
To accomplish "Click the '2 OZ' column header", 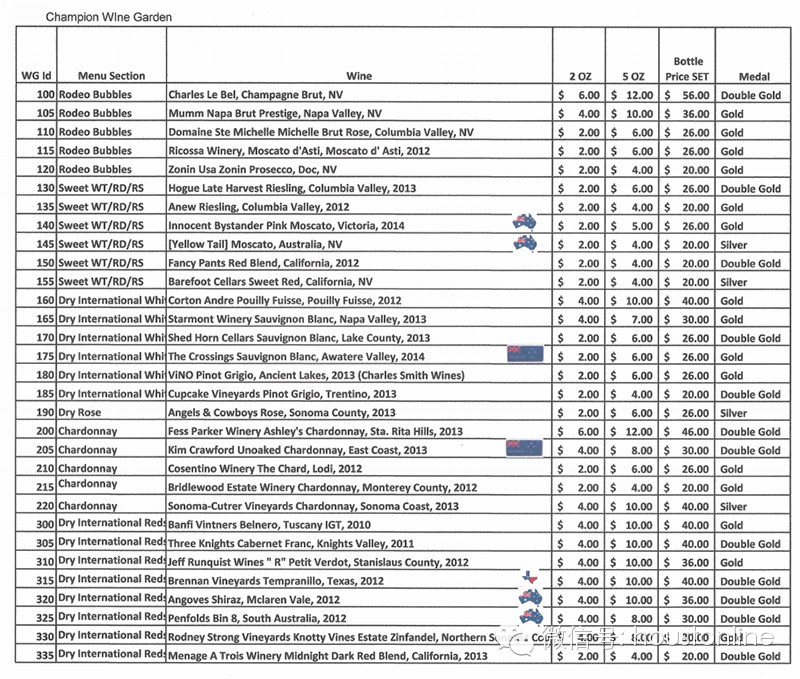I will pos(580,77).
